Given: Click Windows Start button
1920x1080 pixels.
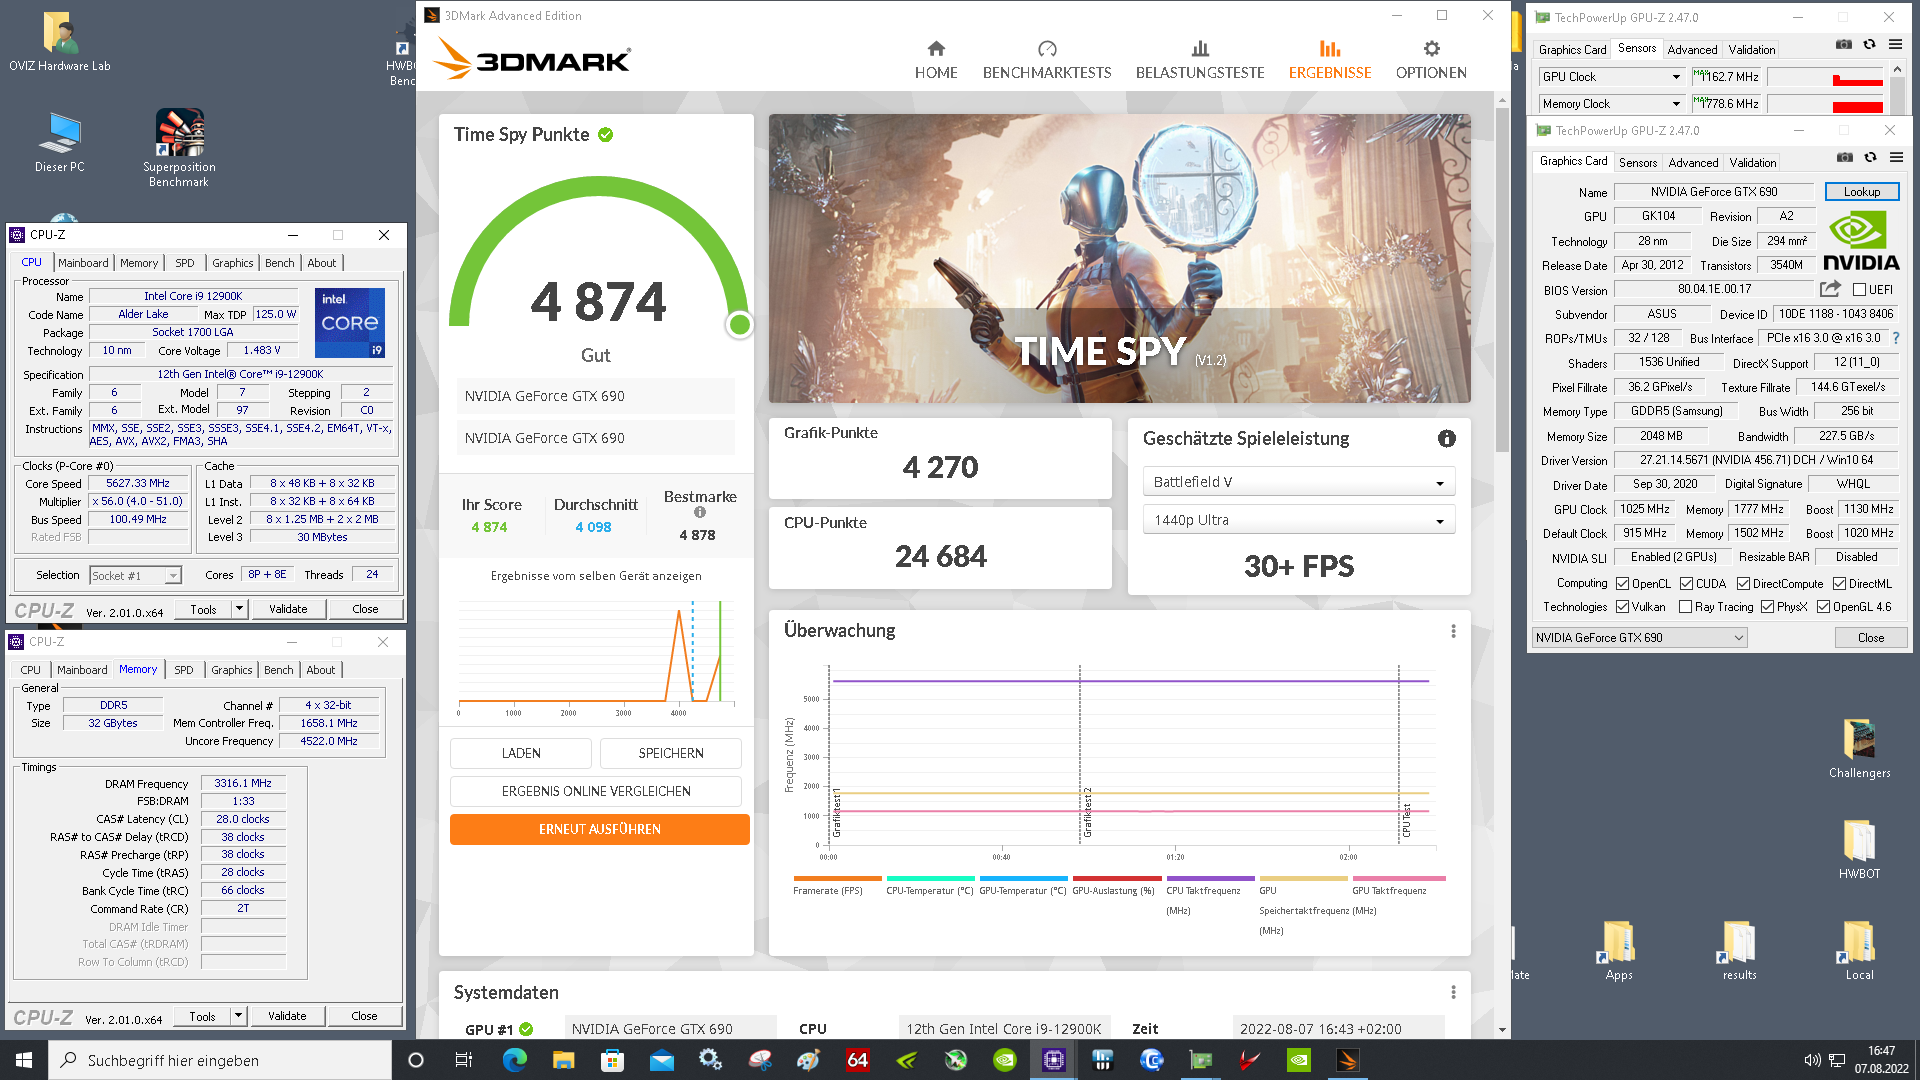Looking at the screenshot, I should pyautogui.click(x=24, y=1060).
